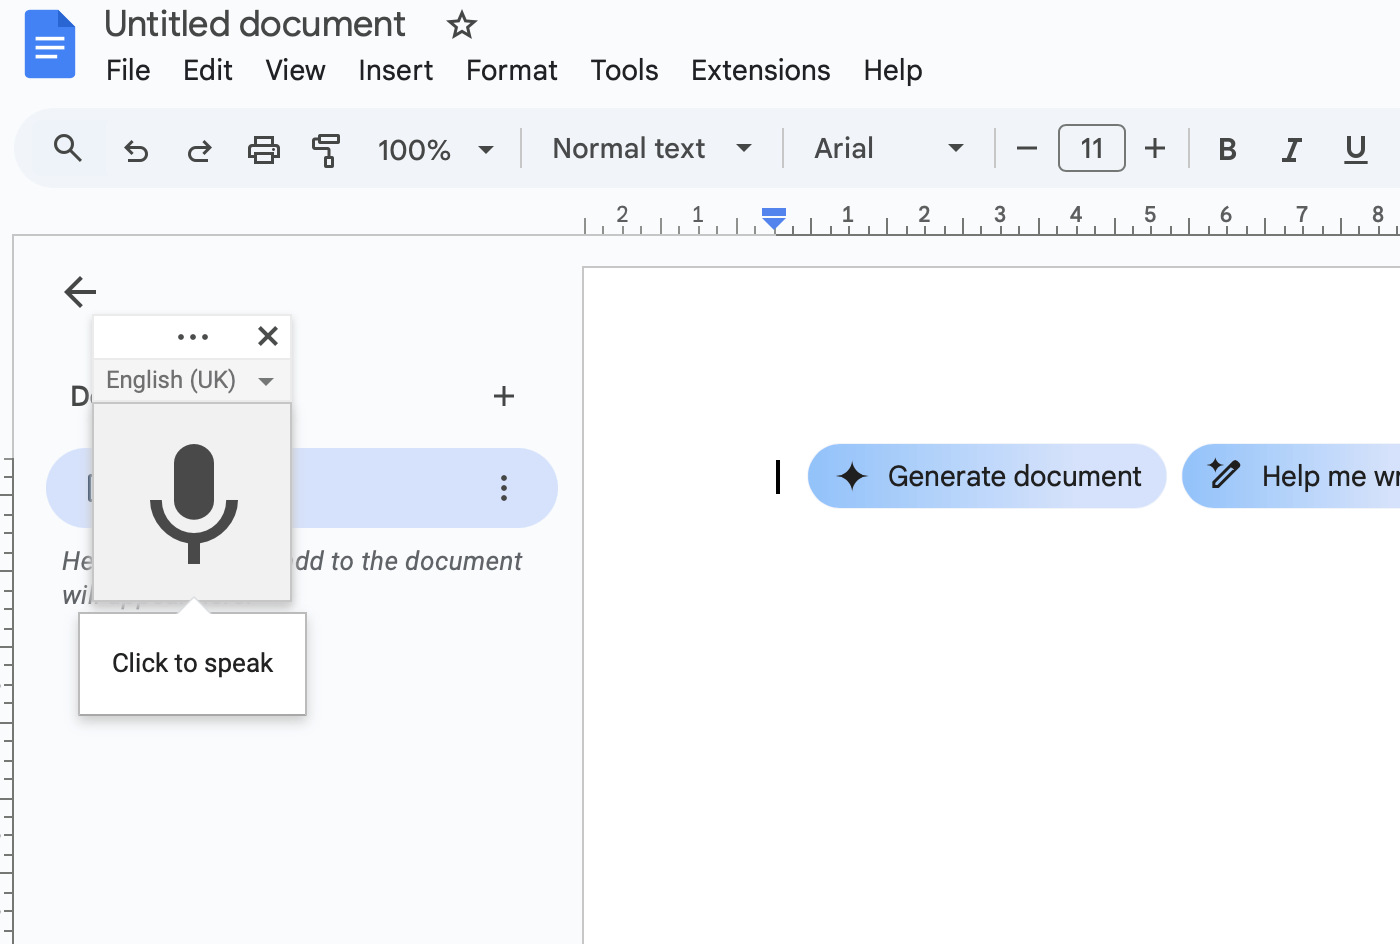Click the undo icon

pos(136,148)
